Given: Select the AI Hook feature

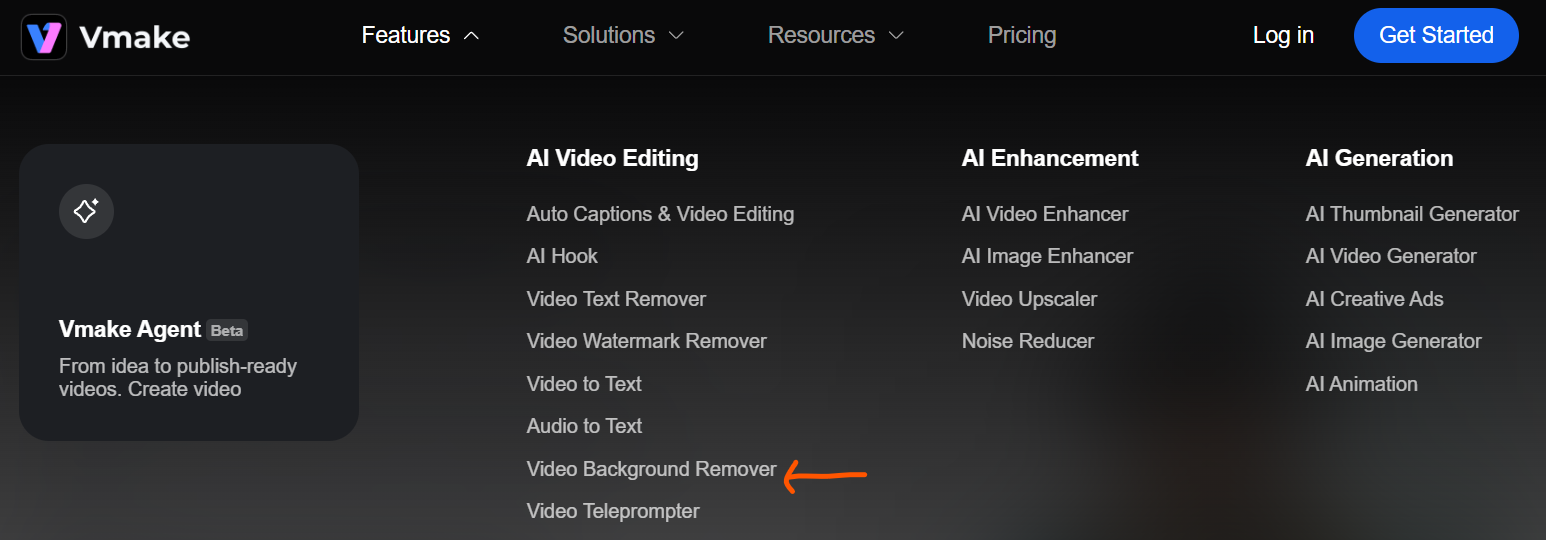Looking at the screenshot, I should tap(562, 256).
